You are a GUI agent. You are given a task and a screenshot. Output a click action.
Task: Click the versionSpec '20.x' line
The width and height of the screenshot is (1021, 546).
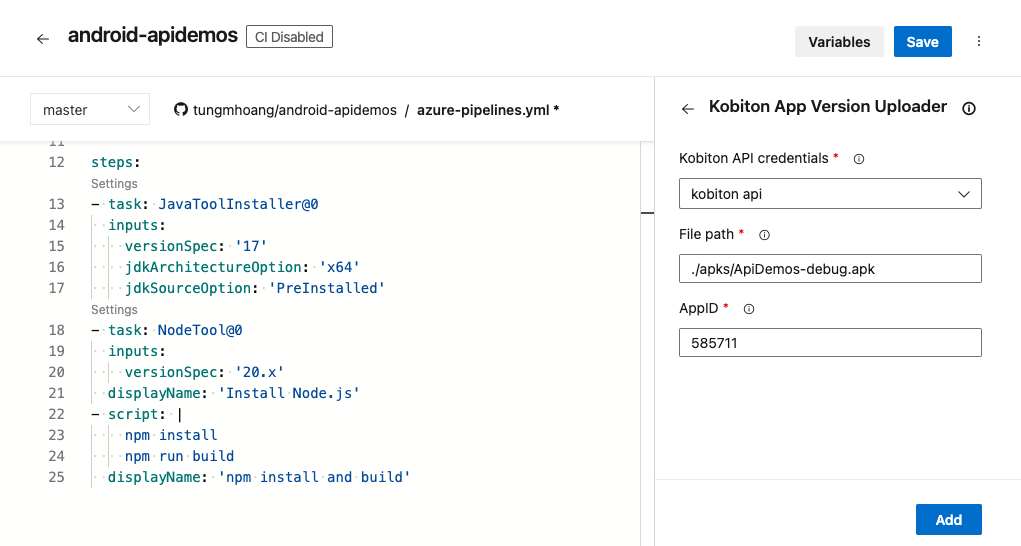click(204, 372)
